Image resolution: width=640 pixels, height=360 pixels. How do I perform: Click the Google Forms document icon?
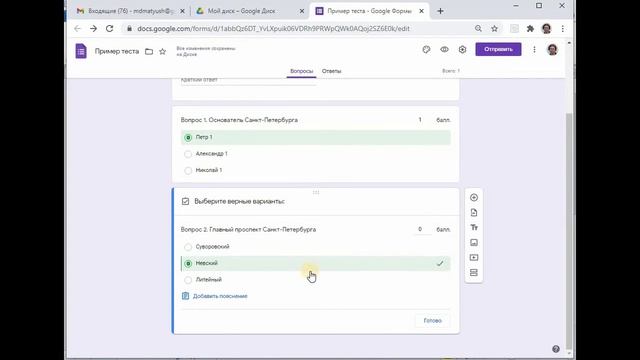pos(81,51)
